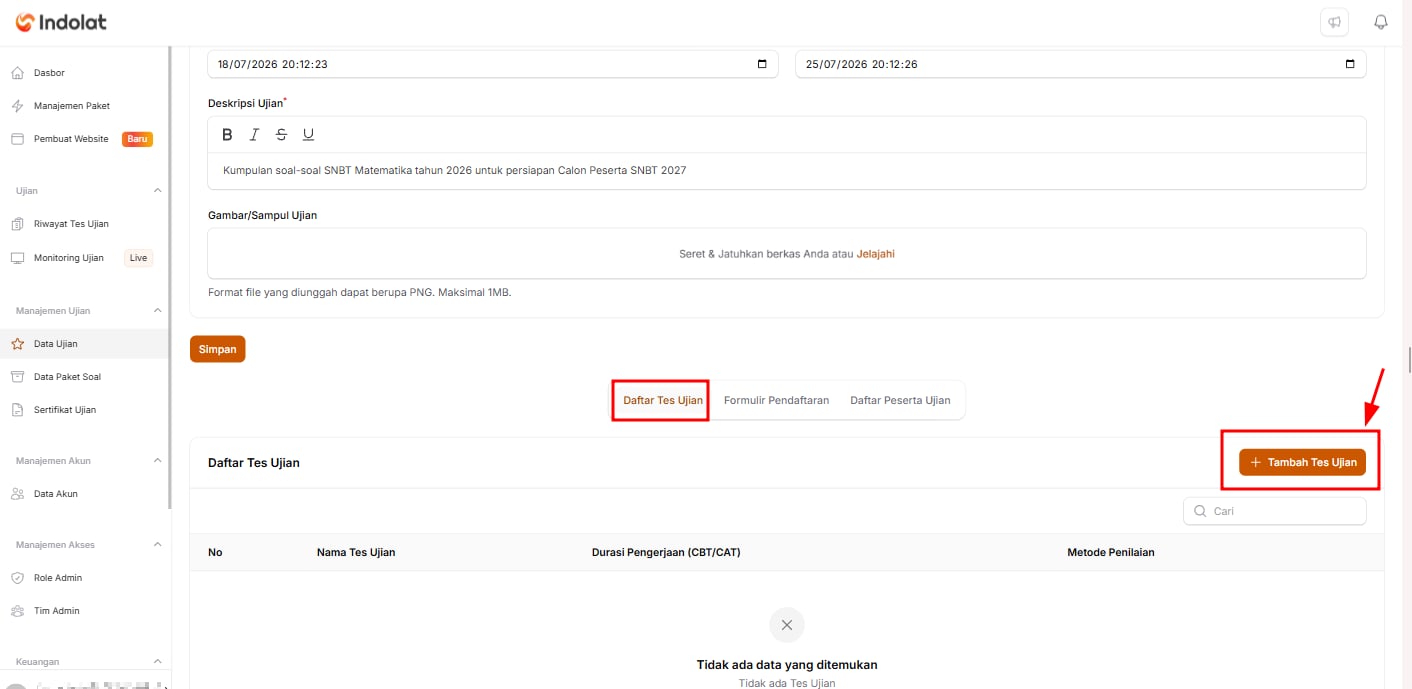Click the Gambar/Sampul Ujian file drop zone

click(x=787, y=254)
